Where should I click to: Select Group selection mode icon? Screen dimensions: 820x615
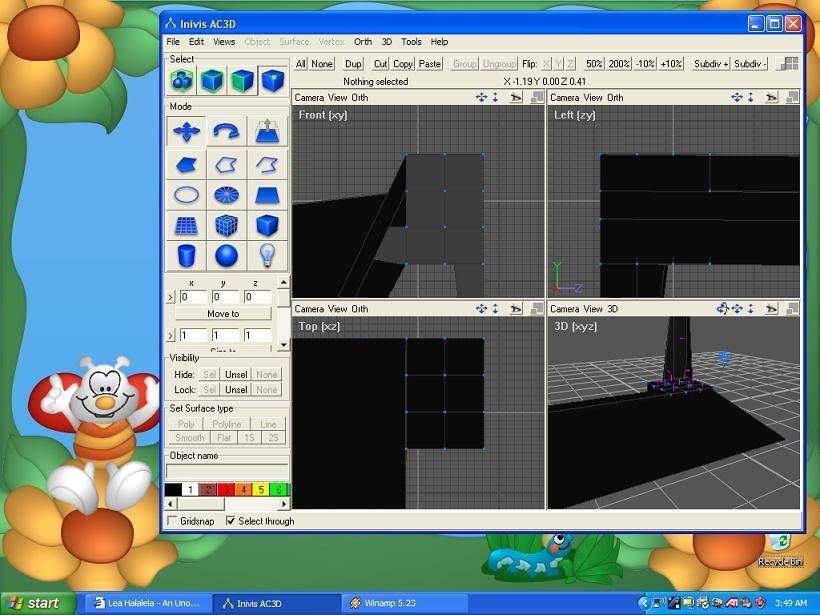coord(181,81)
